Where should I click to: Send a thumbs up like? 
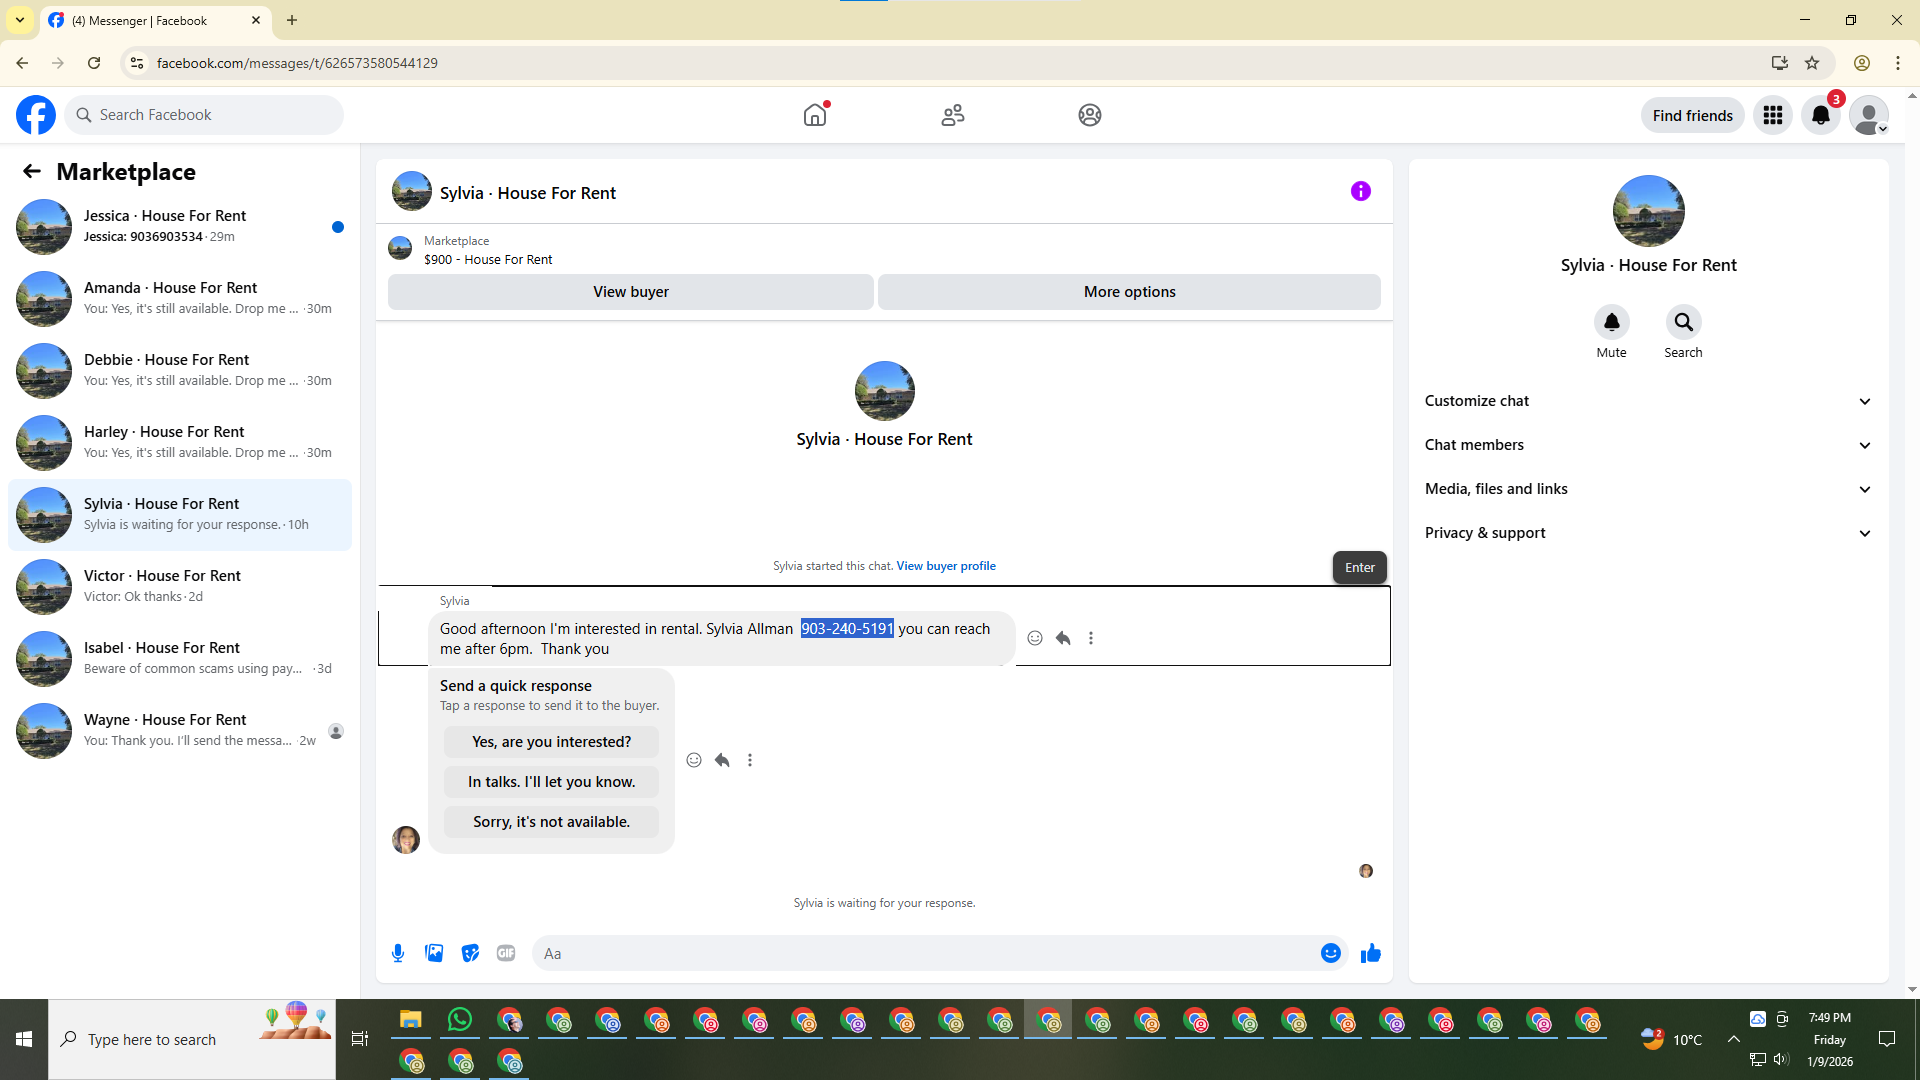[1370, 953]
